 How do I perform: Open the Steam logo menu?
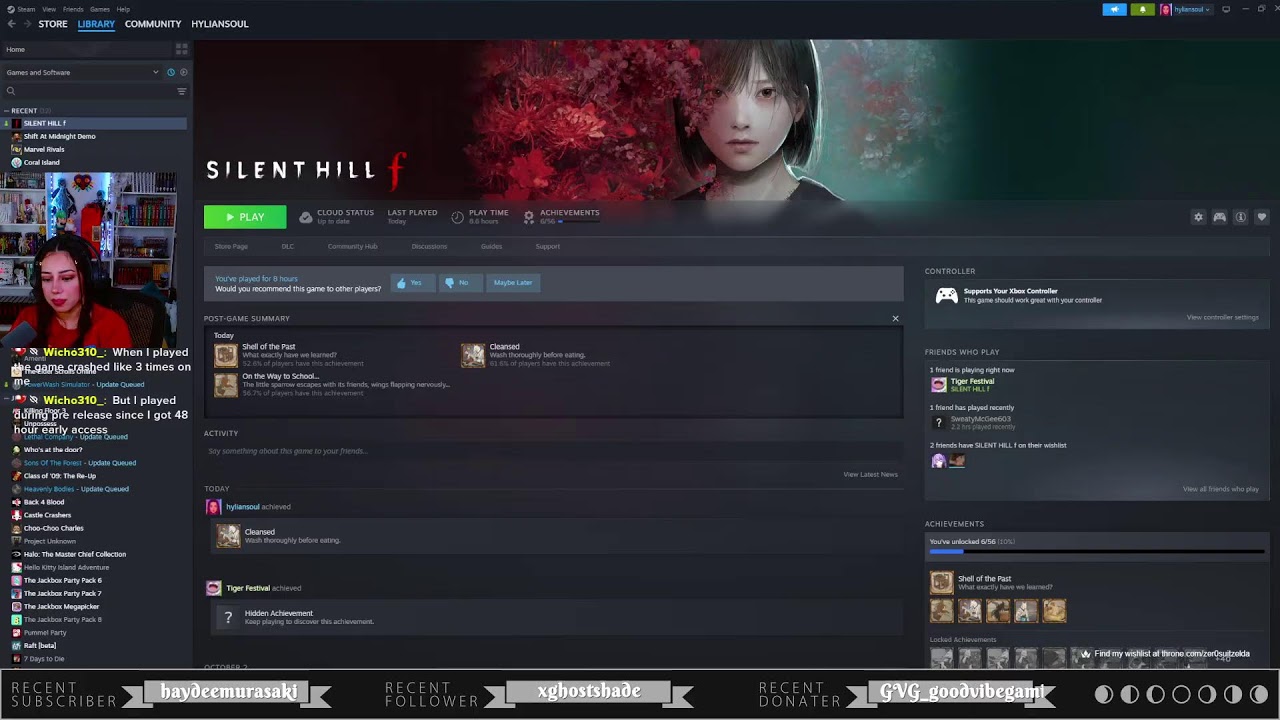21,9
